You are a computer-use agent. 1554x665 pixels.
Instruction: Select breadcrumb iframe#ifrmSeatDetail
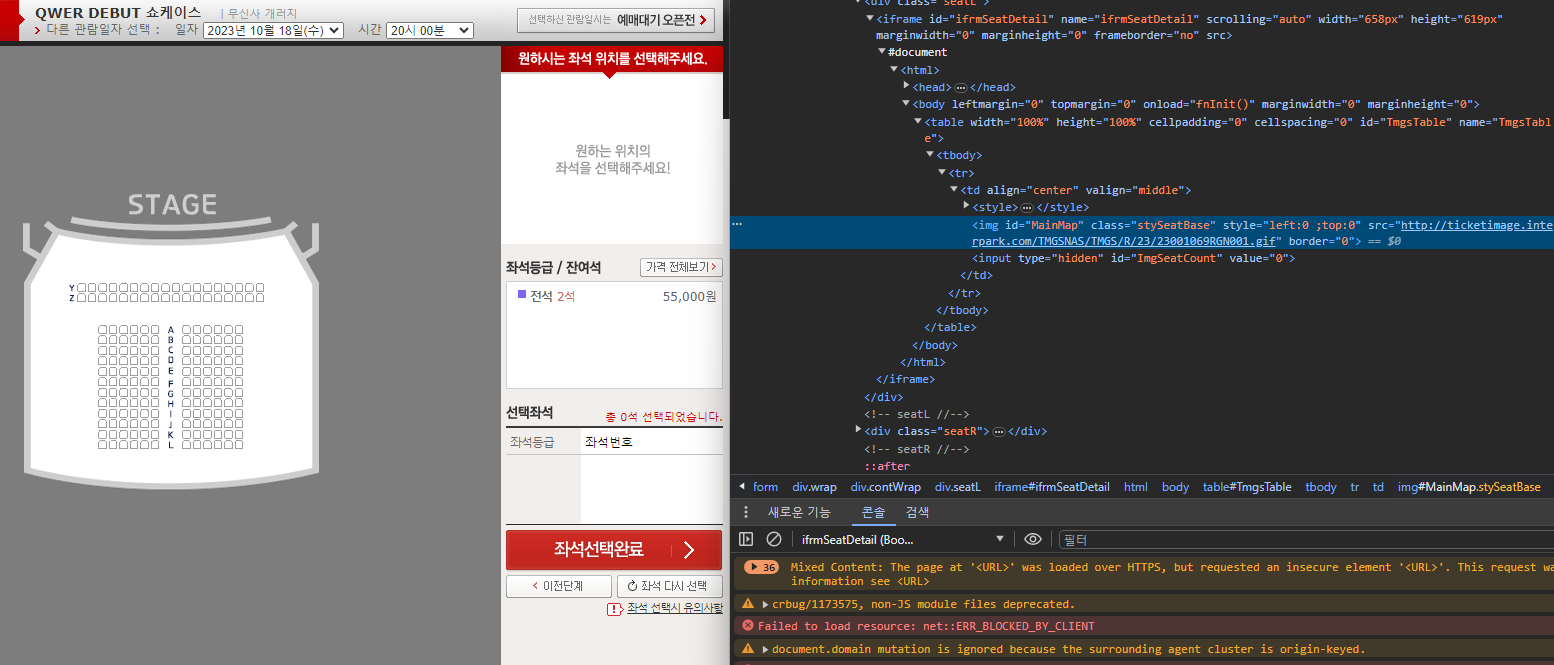1052,487
